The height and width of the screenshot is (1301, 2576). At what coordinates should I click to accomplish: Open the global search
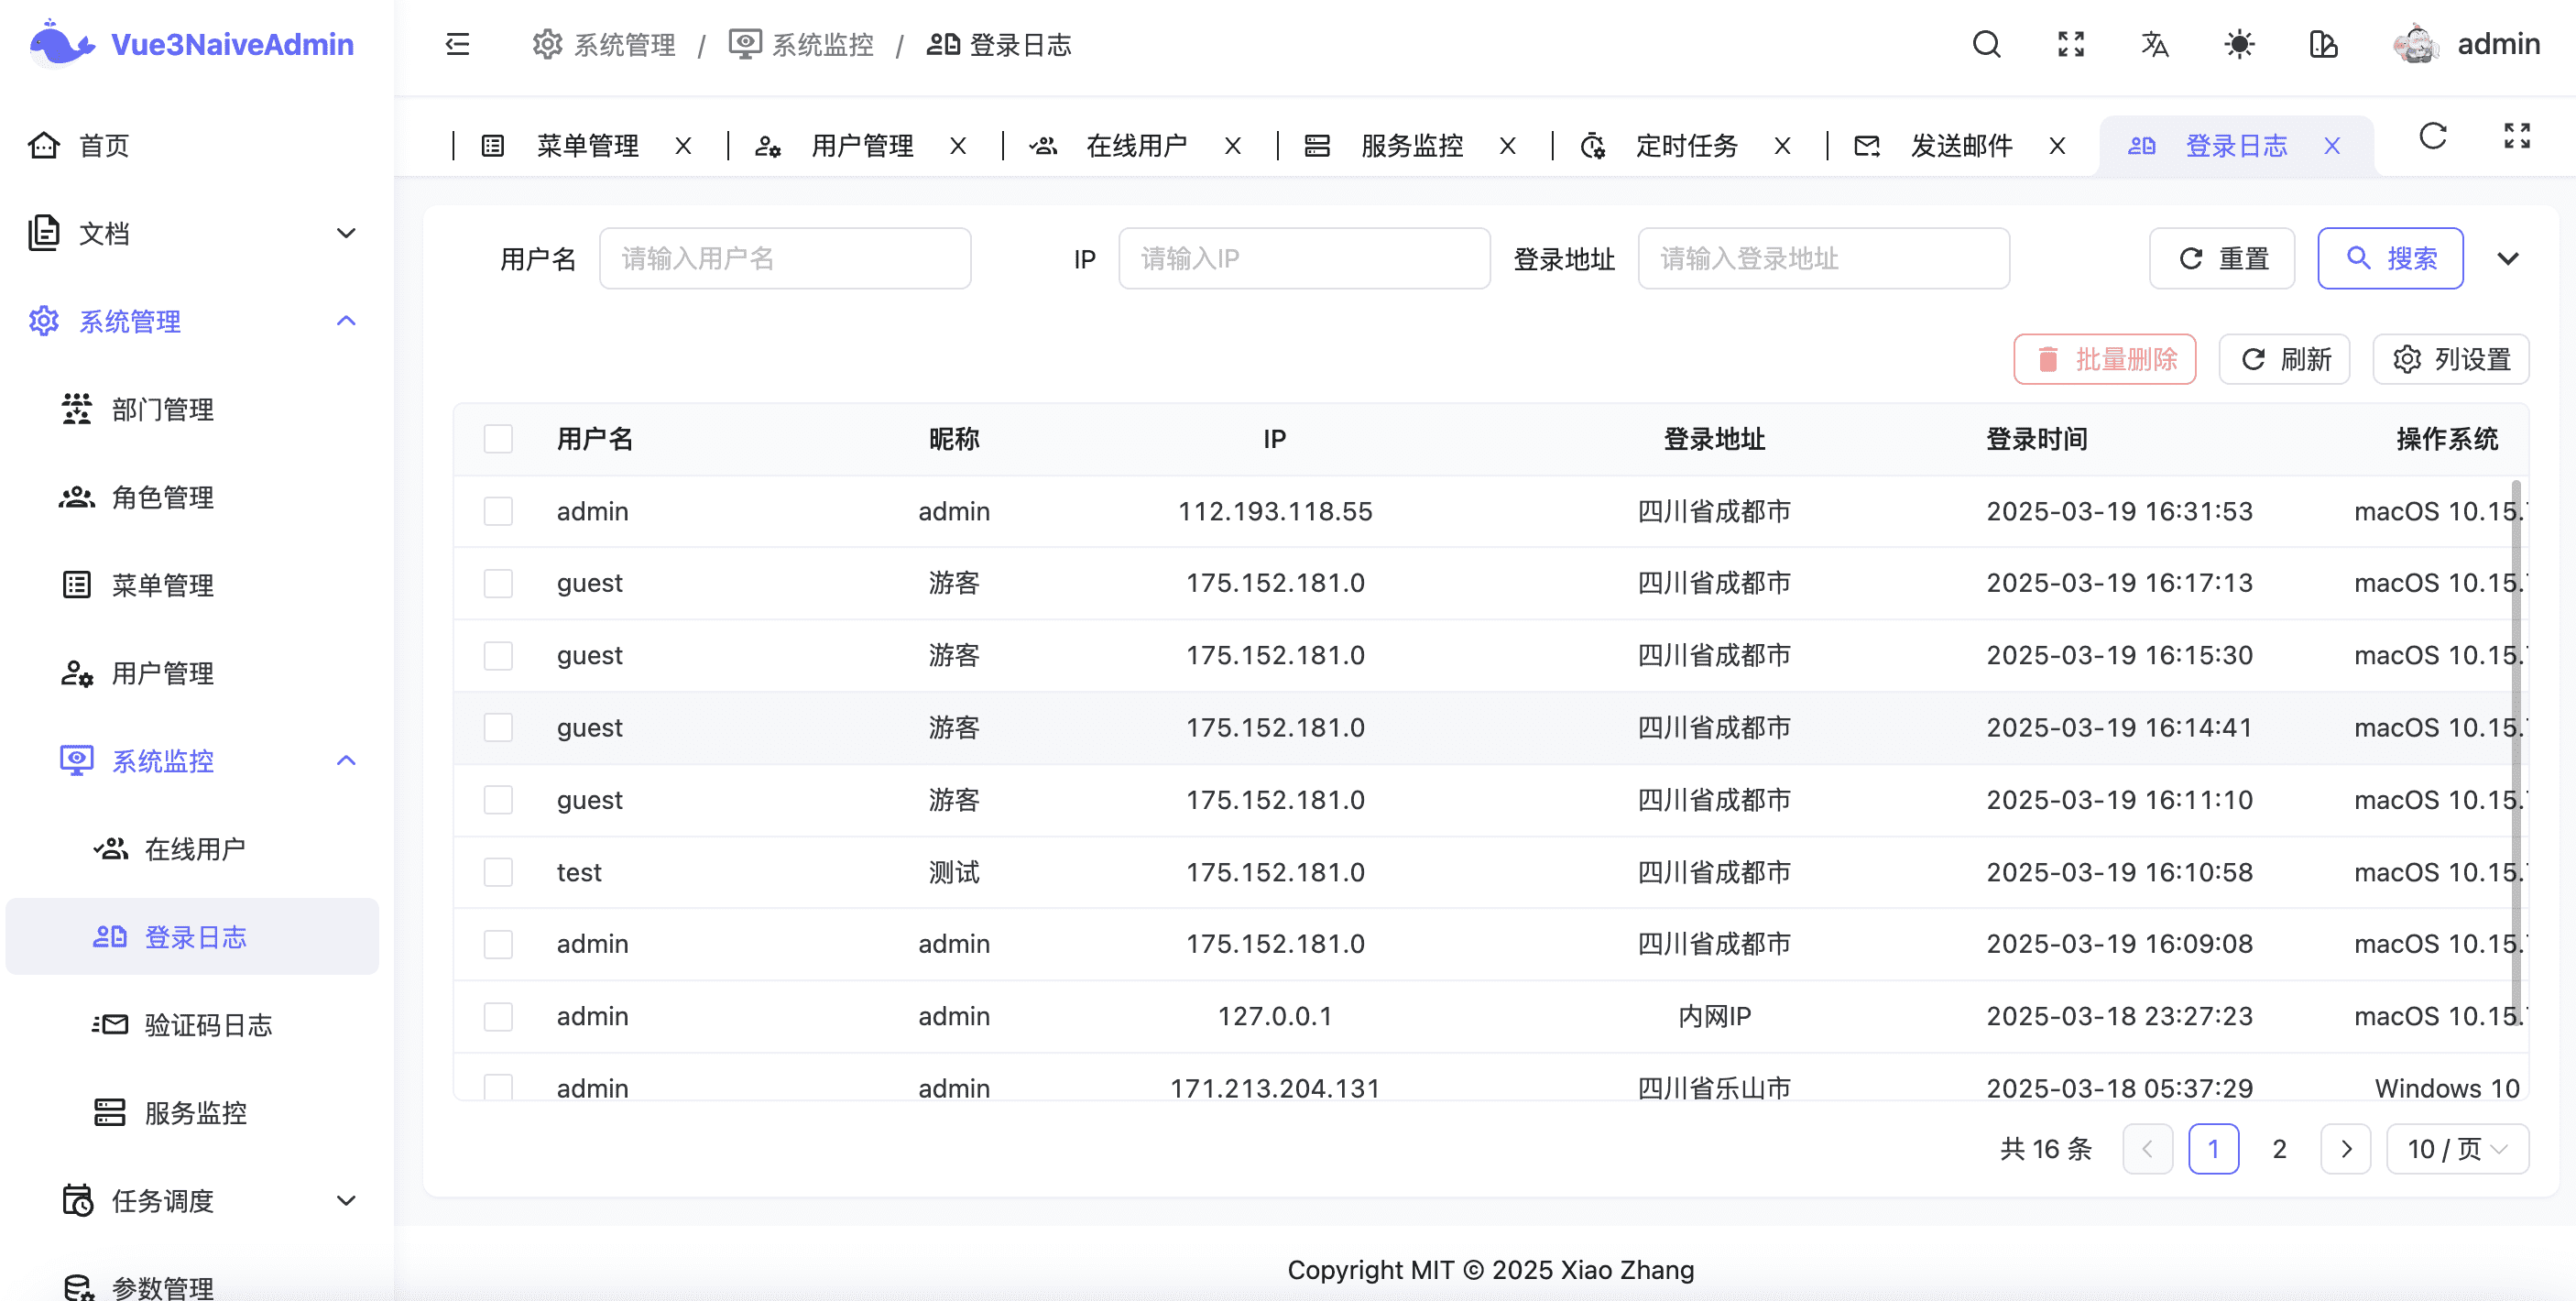[1986, 44]
